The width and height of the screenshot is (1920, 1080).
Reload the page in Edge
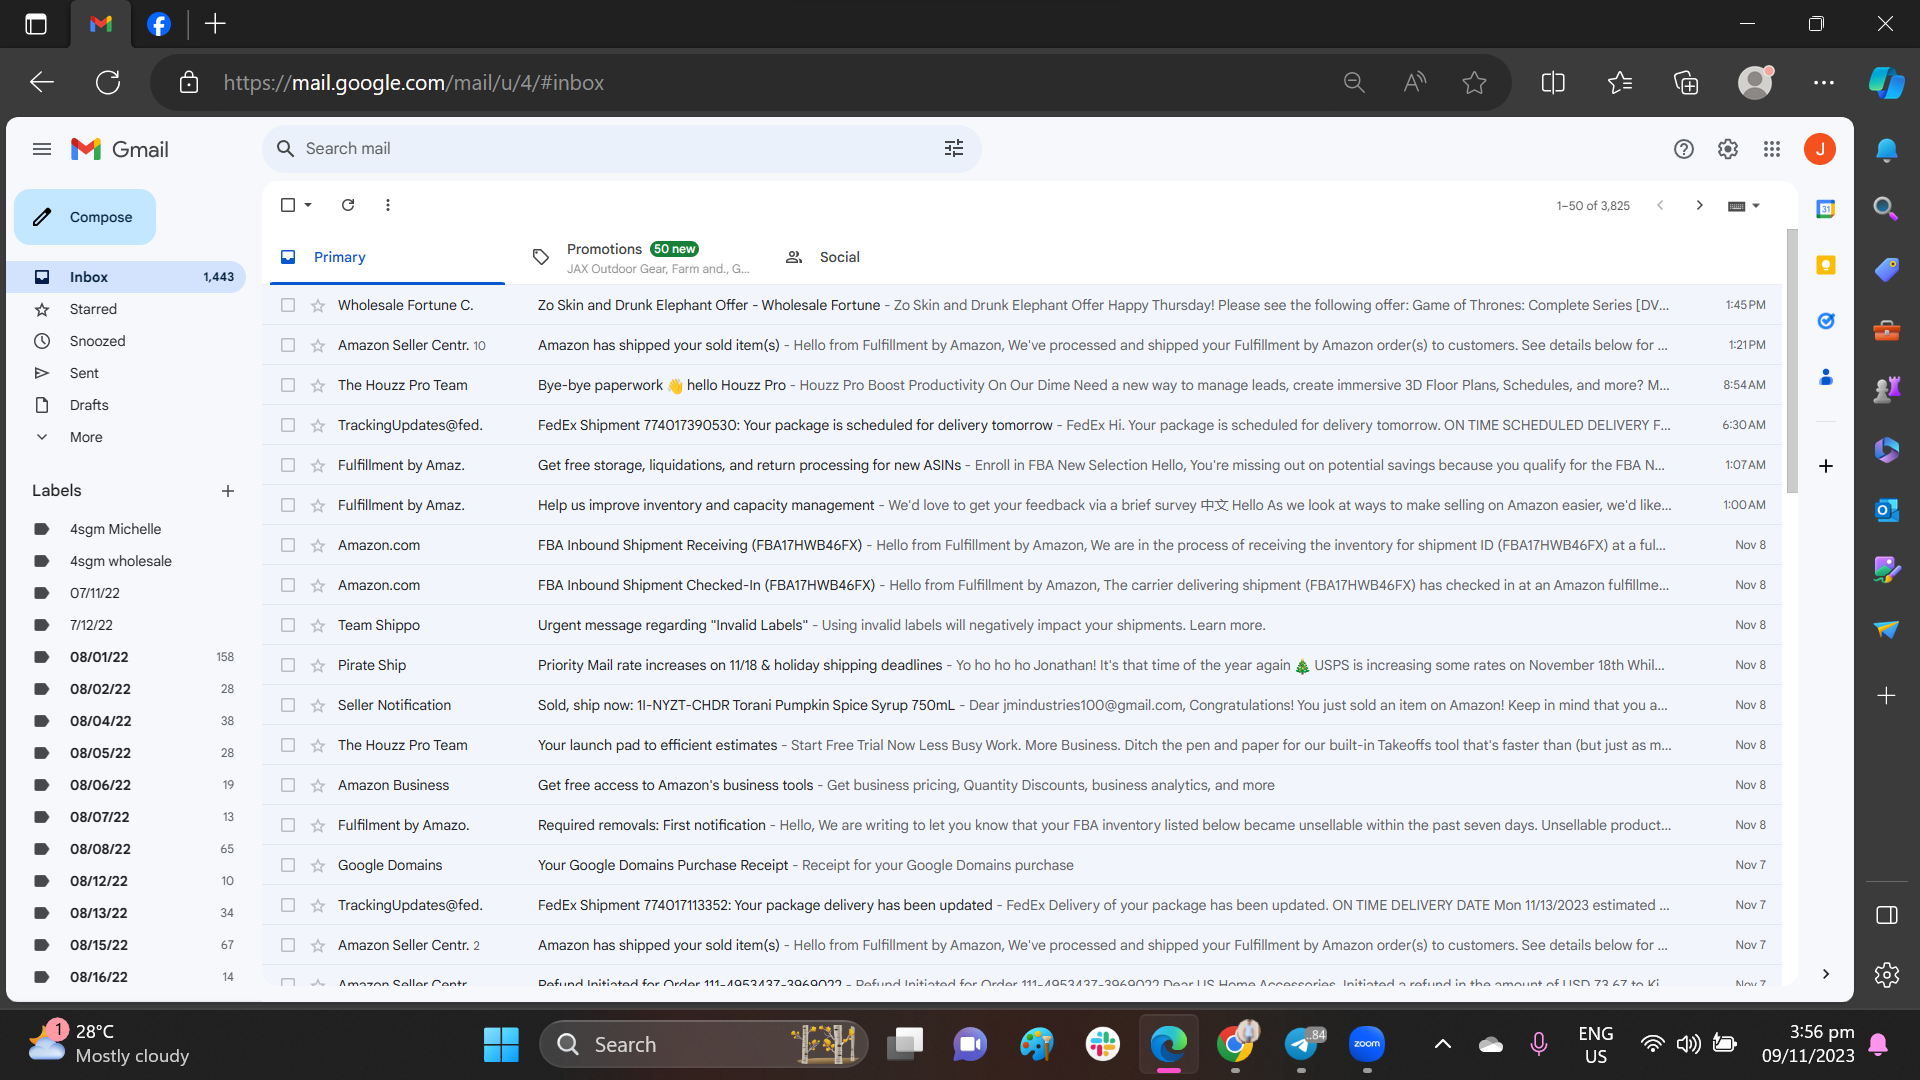(x=108, y=83)
